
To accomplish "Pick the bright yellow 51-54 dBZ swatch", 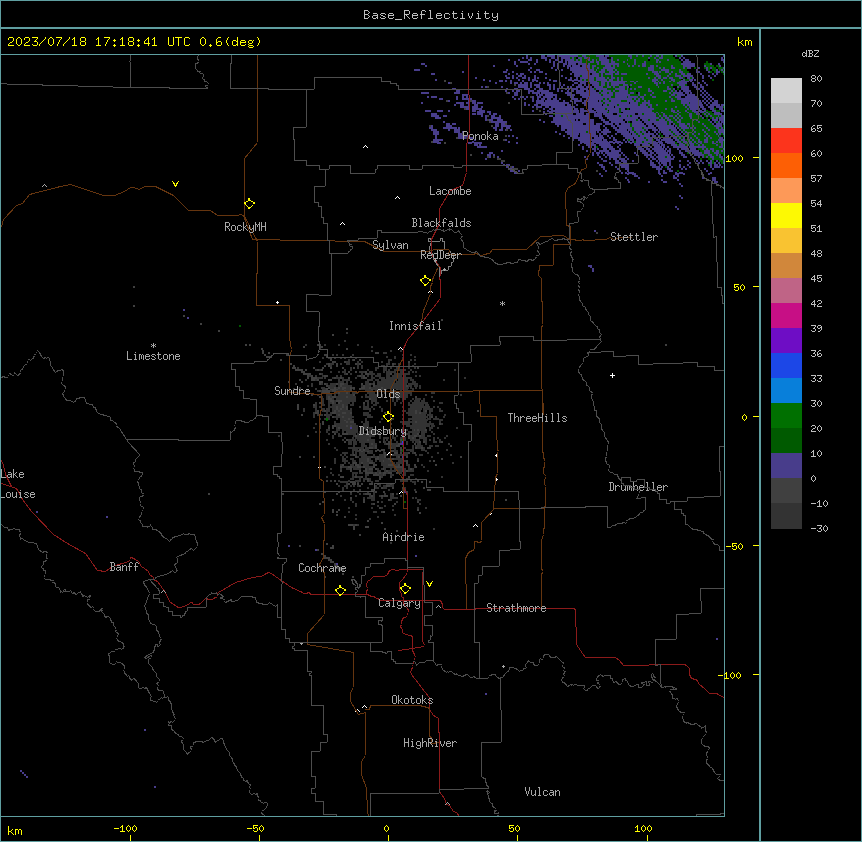I will tap(786, 216).
